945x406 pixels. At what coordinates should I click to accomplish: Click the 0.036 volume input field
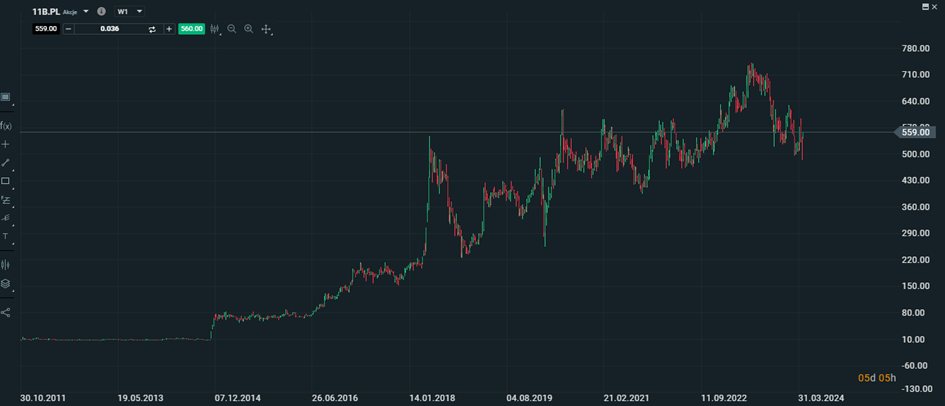(x=110, y=29)
